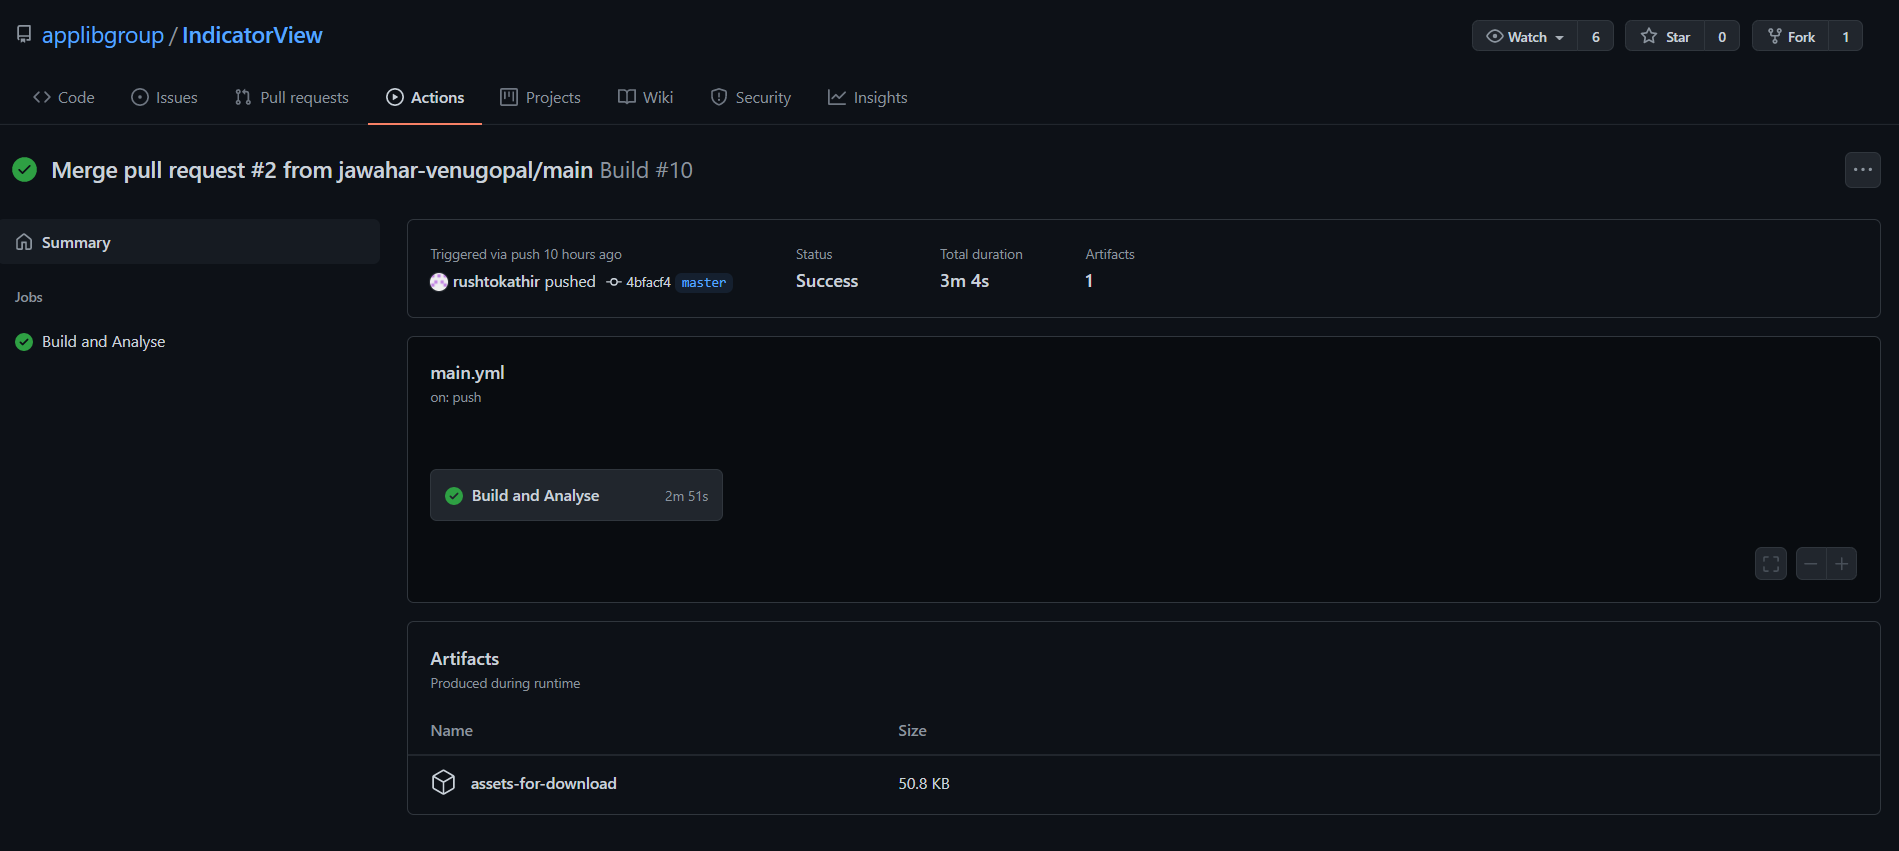Switch to the Issues tab
This screenshot has width=1899, height=851.
[x=165, y=97]
